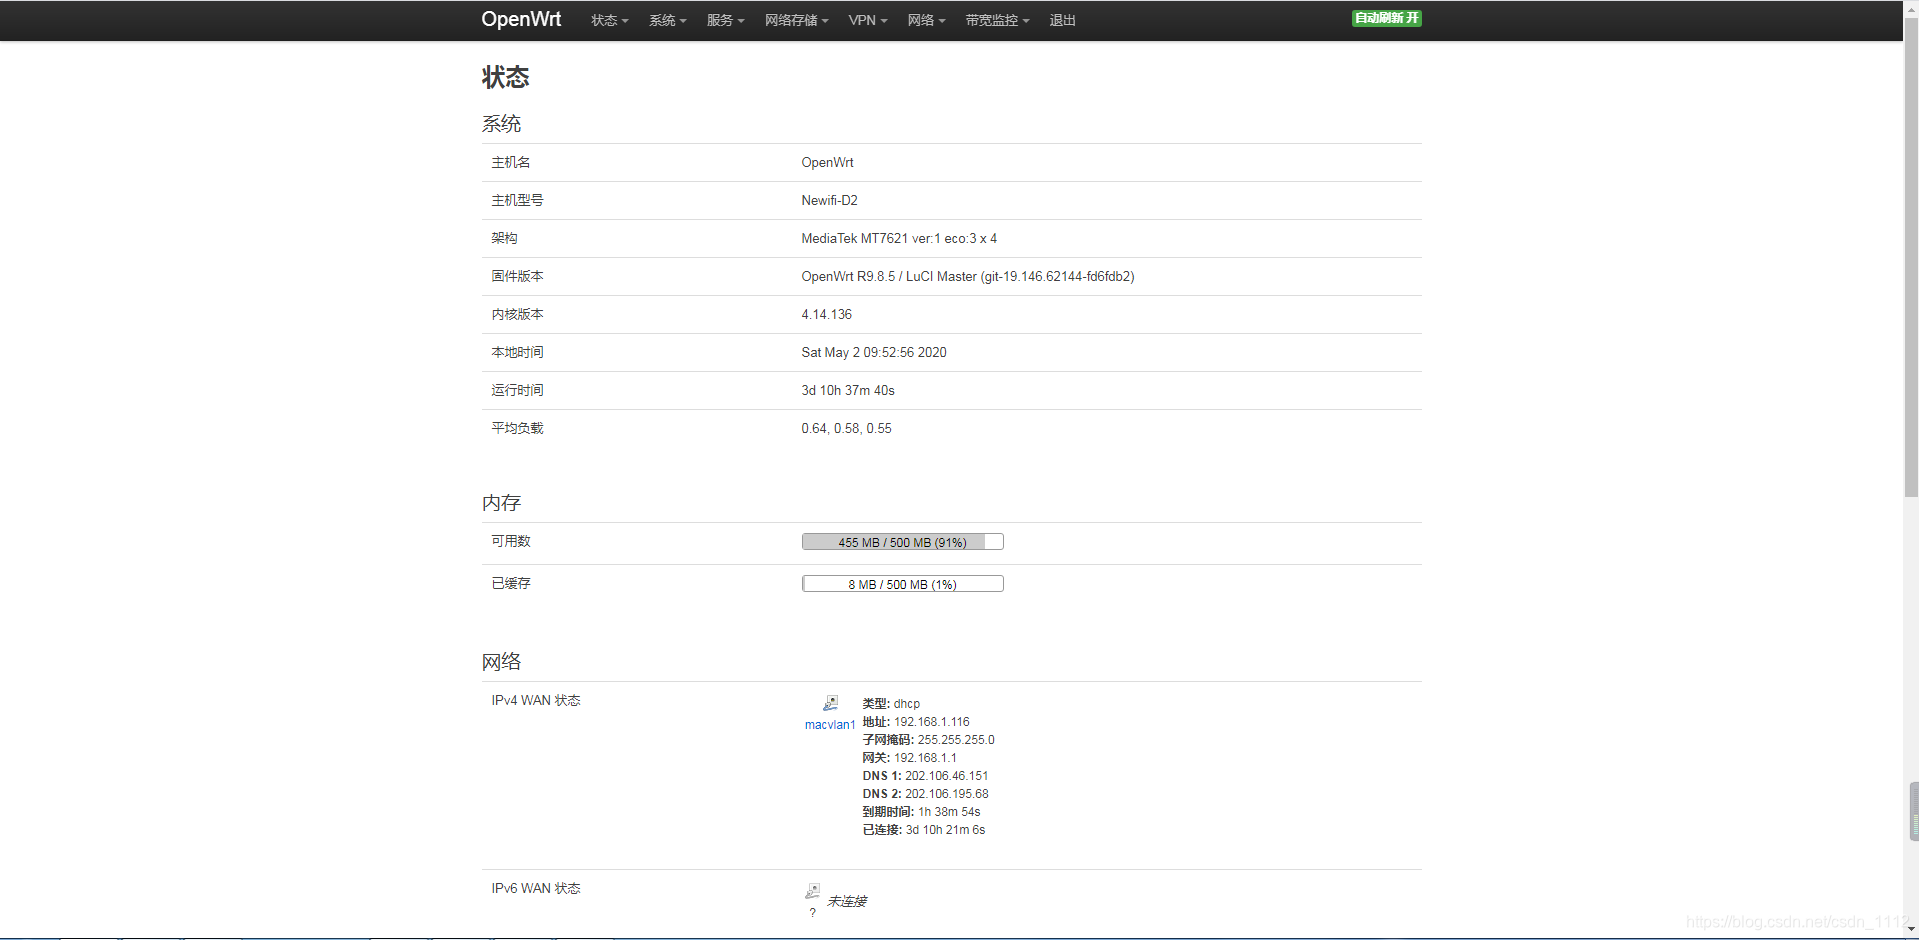Select kernel version 4.14.136
The width and height of the screenshot is (1919, 940).
pos(826,314)
